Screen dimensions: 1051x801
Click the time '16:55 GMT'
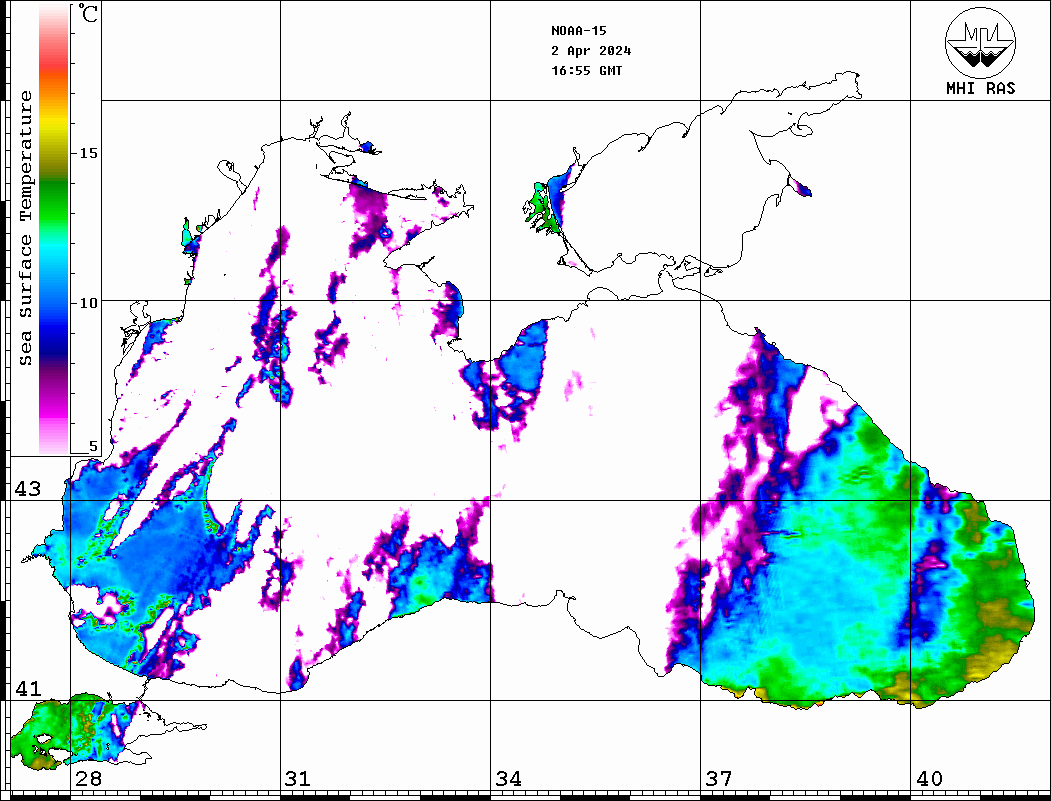pyautogui.click(x=586, y=71)
